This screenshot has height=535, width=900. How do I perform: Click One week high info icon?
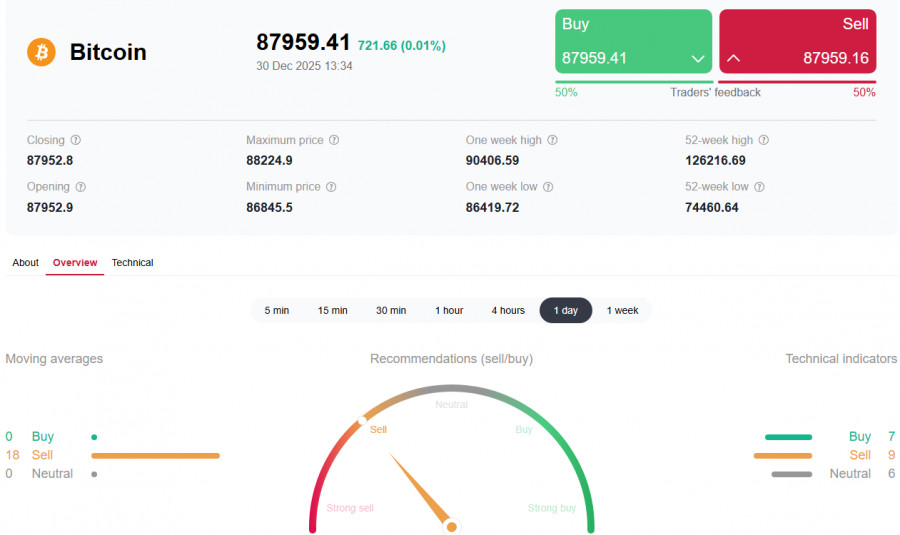click(552, 140)
